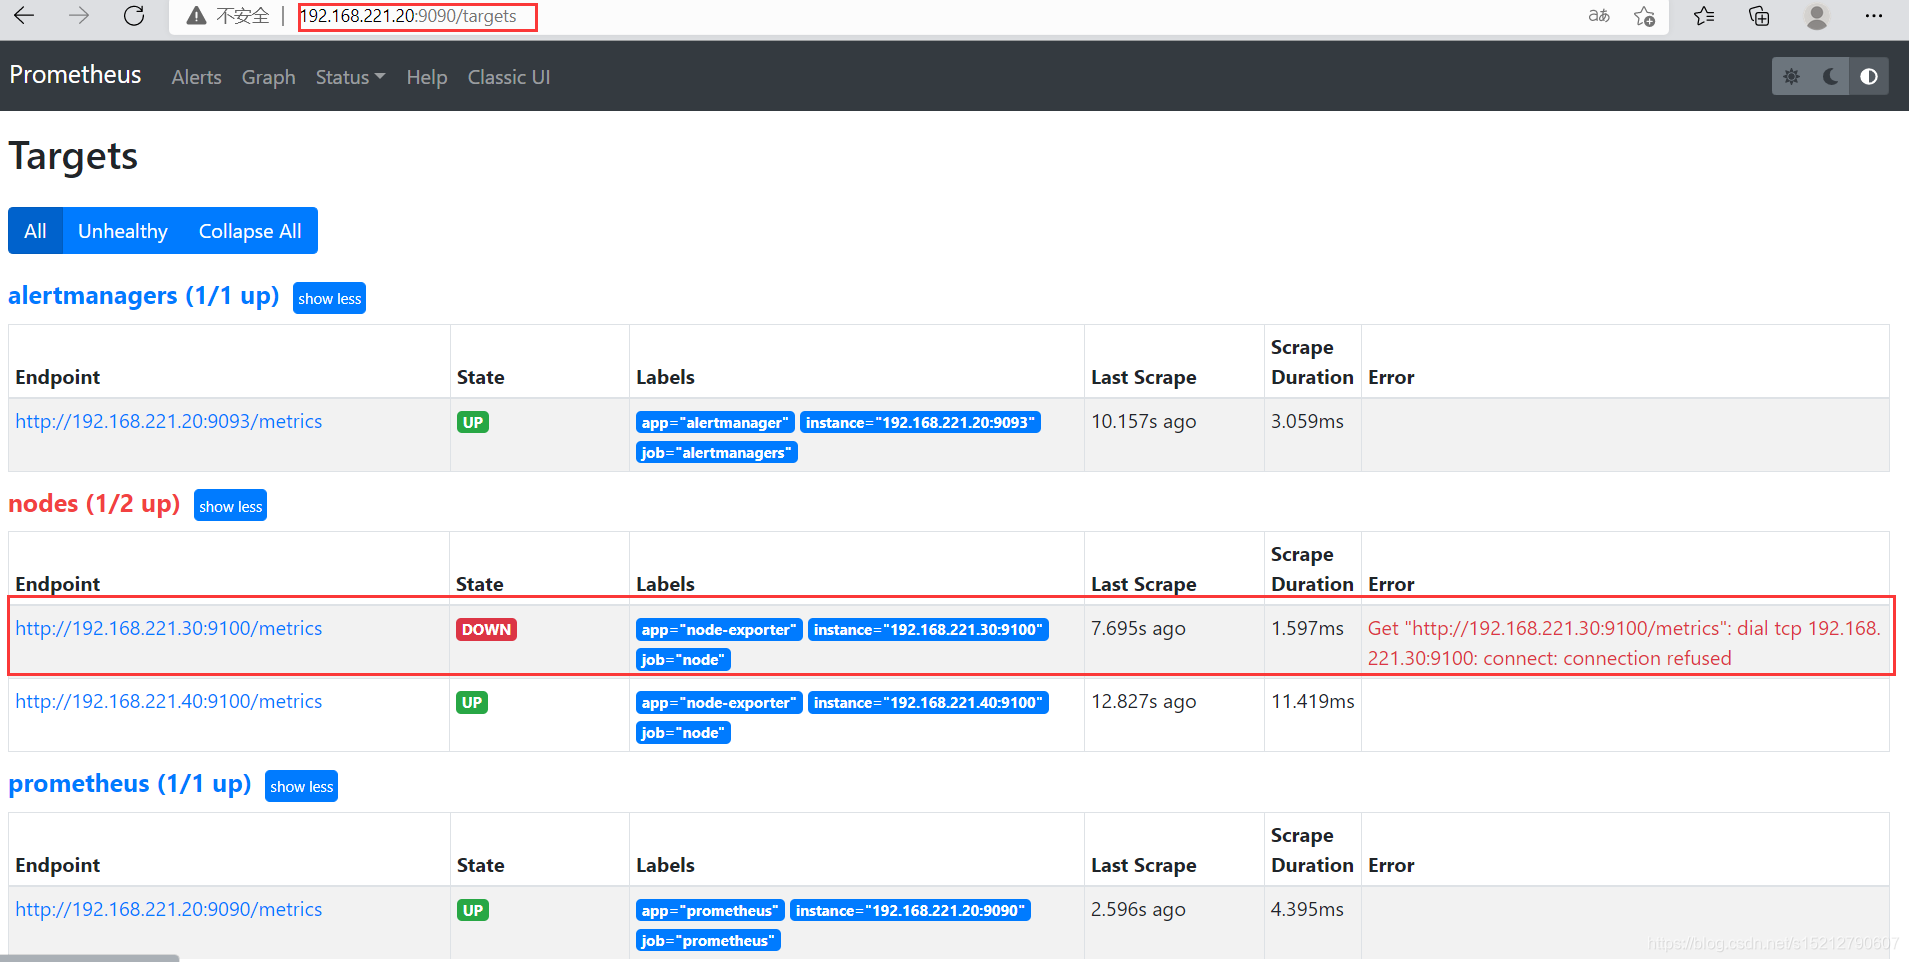The width and height of the screenshot is (1909, 962).
Task: Click the app="prometheus" label
Action: pos(710,910)
